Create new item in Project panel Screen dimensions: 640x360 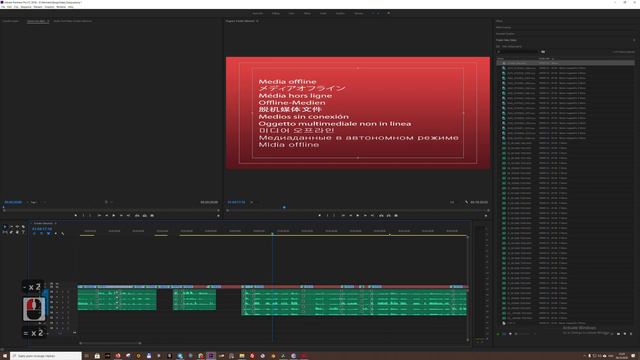(624, 334)
